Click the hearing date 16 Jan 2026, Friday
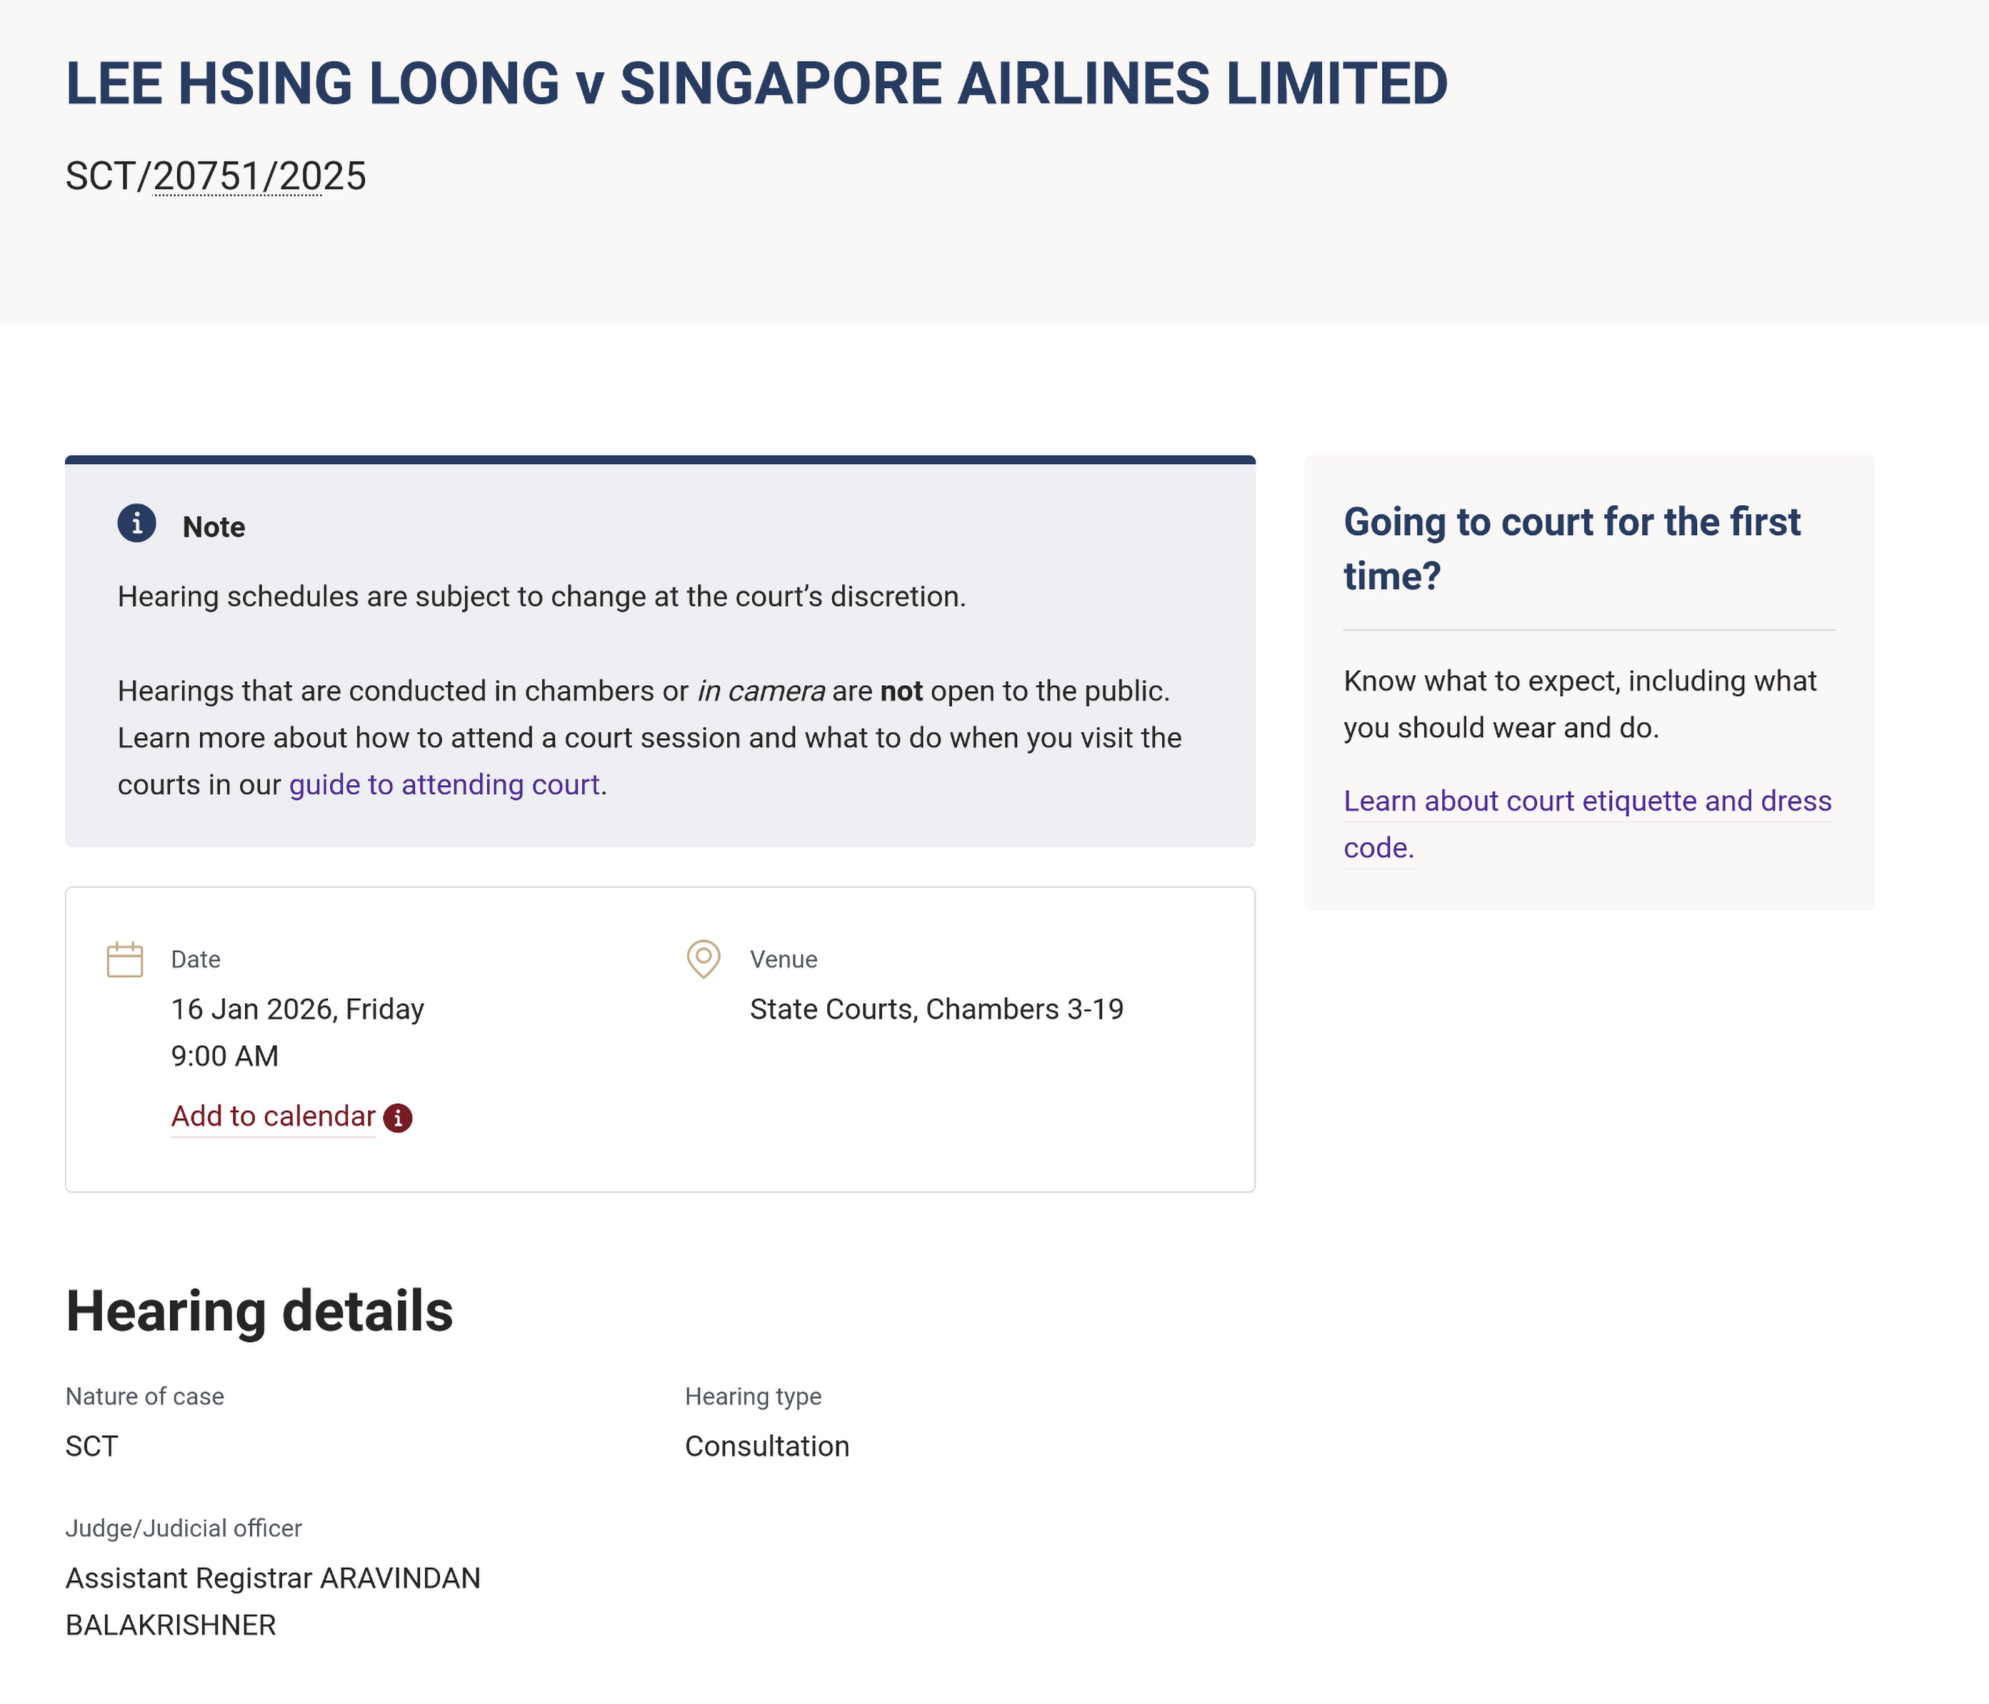The image size is (1989, 1704). pyautogui.click(x=297, y=1009)
